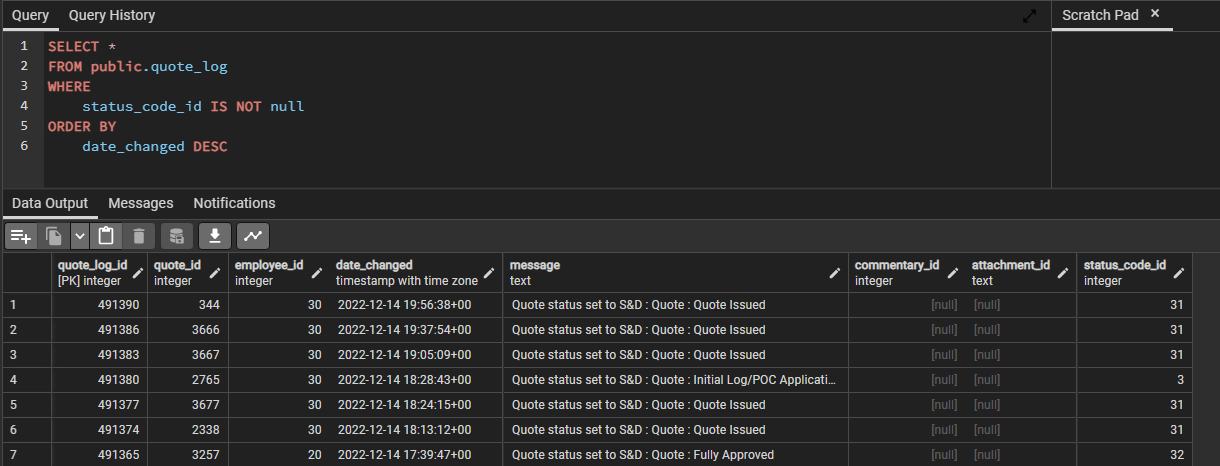The image size is (1220, 466).
Task: Click cell with quote_log_id 491374
Action: click(x=99, y=430)
